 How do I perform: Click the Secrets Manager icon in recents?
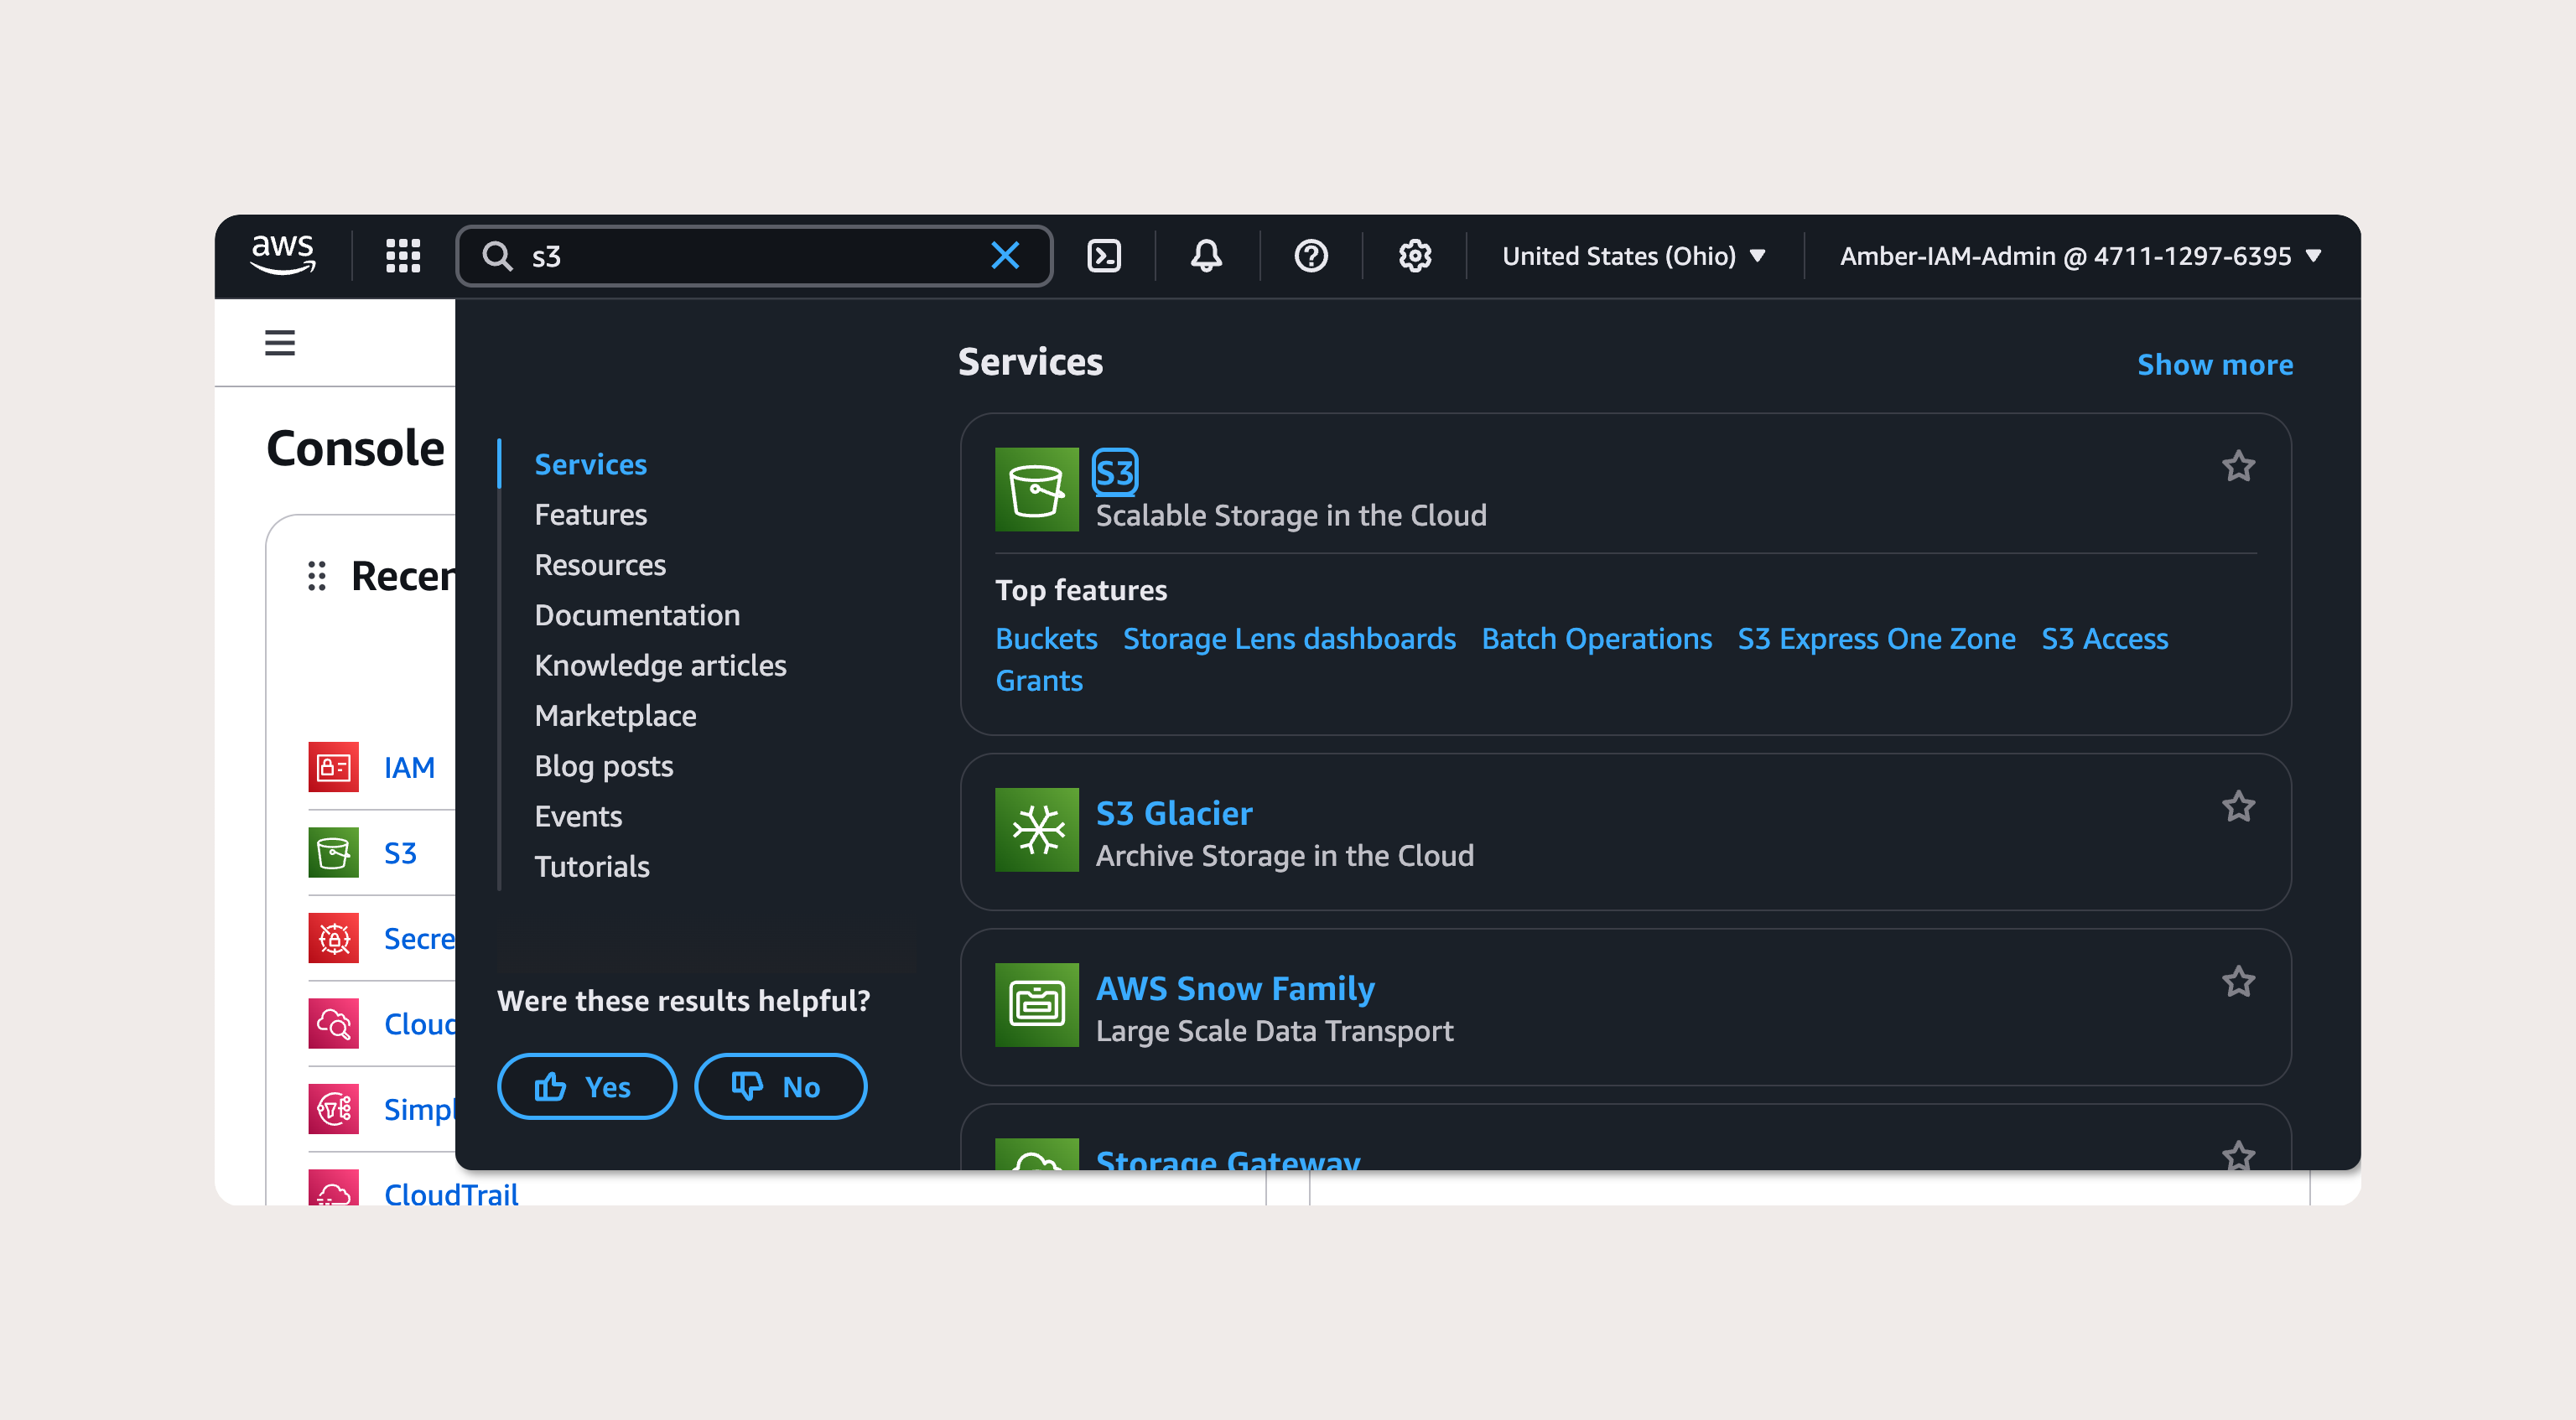[x=333, y=938]
